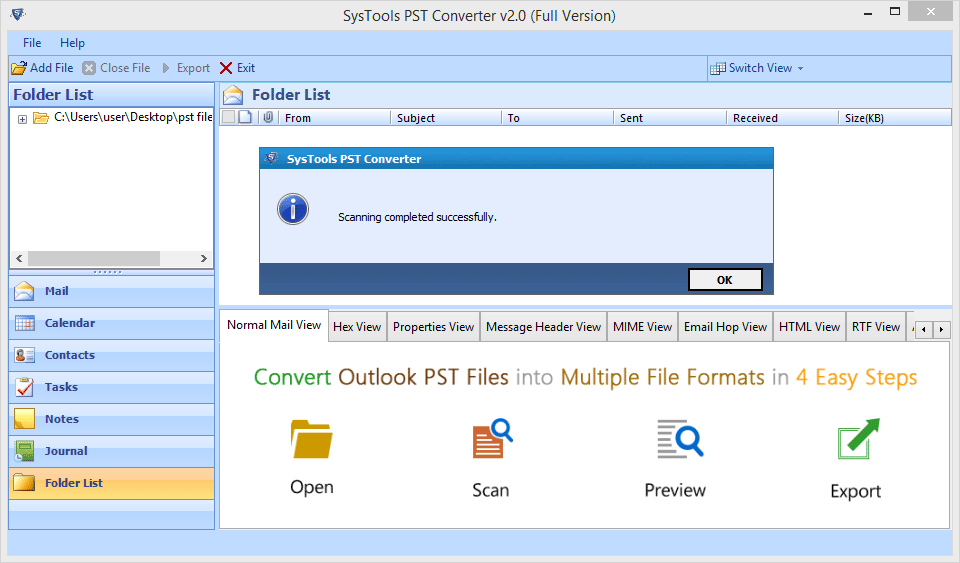Open the Help menu
Viewport: 960px width, 563px height.
tap(72, 43)
